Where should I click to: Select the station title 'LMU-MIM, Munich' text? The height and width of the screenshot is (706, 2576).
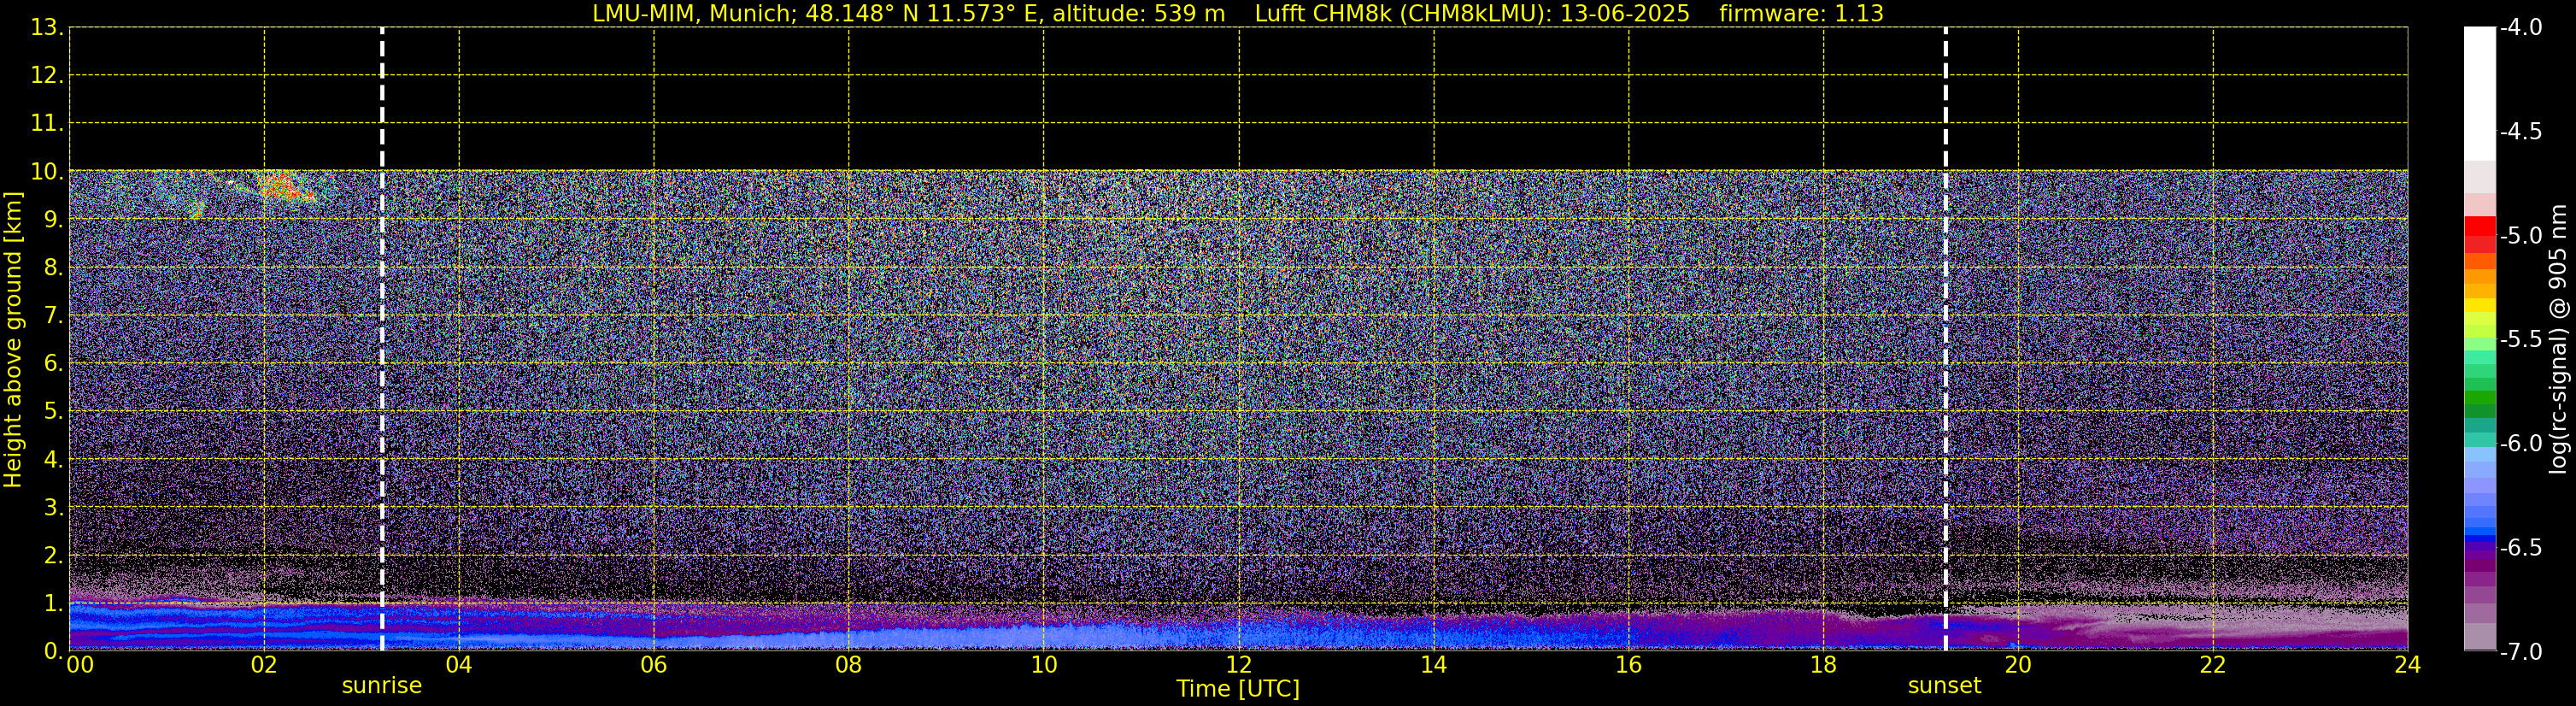click(x=694, y=13)
